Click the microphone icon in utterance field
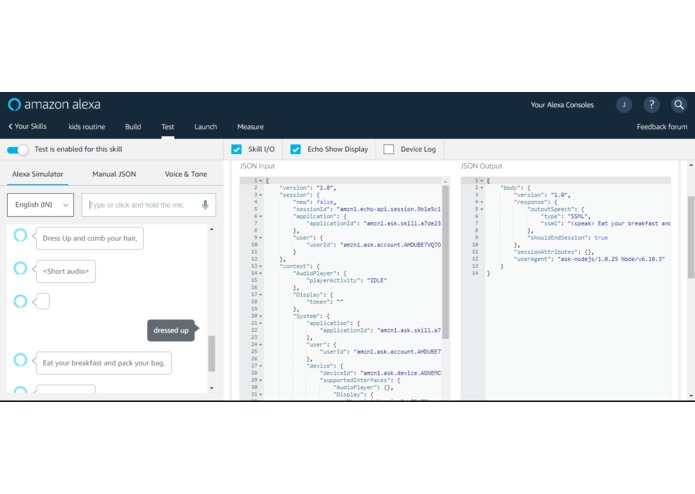This screenshot has width=695, height=494. click(x=205, y=205)
